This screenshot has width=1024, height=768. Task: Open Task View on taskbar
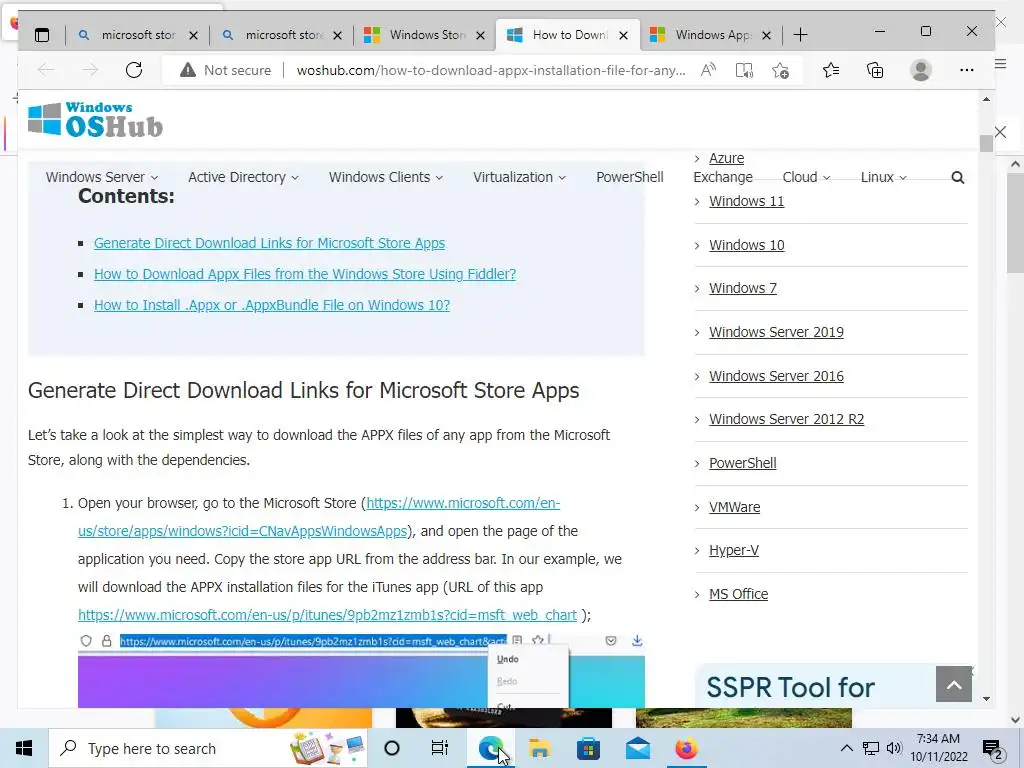[x=440, y=748]
